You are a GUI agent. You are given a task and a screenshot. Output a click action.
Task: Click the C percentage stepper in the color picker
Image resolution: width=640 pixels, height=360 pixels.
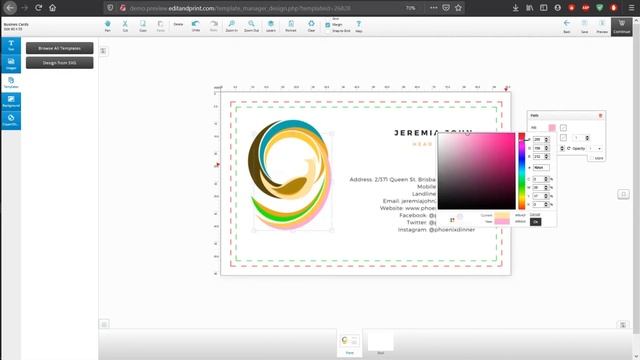(546, 179)
